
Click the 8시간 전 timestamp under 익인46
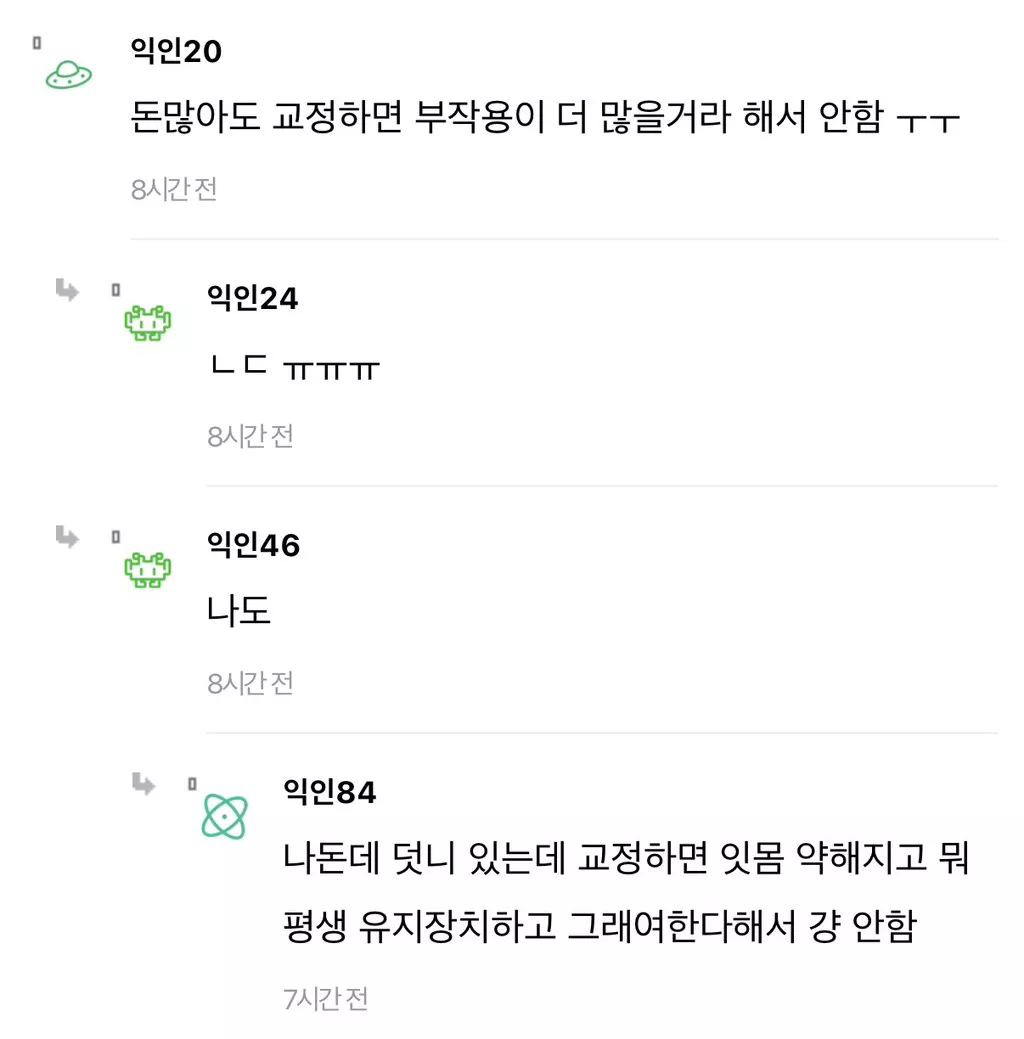[x=250, y=683]
